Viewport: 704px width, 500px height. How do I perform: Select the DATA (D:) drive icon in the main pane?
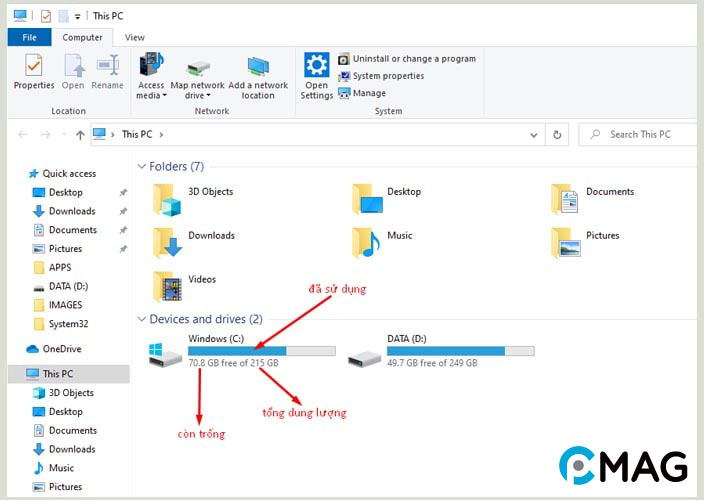364,358
